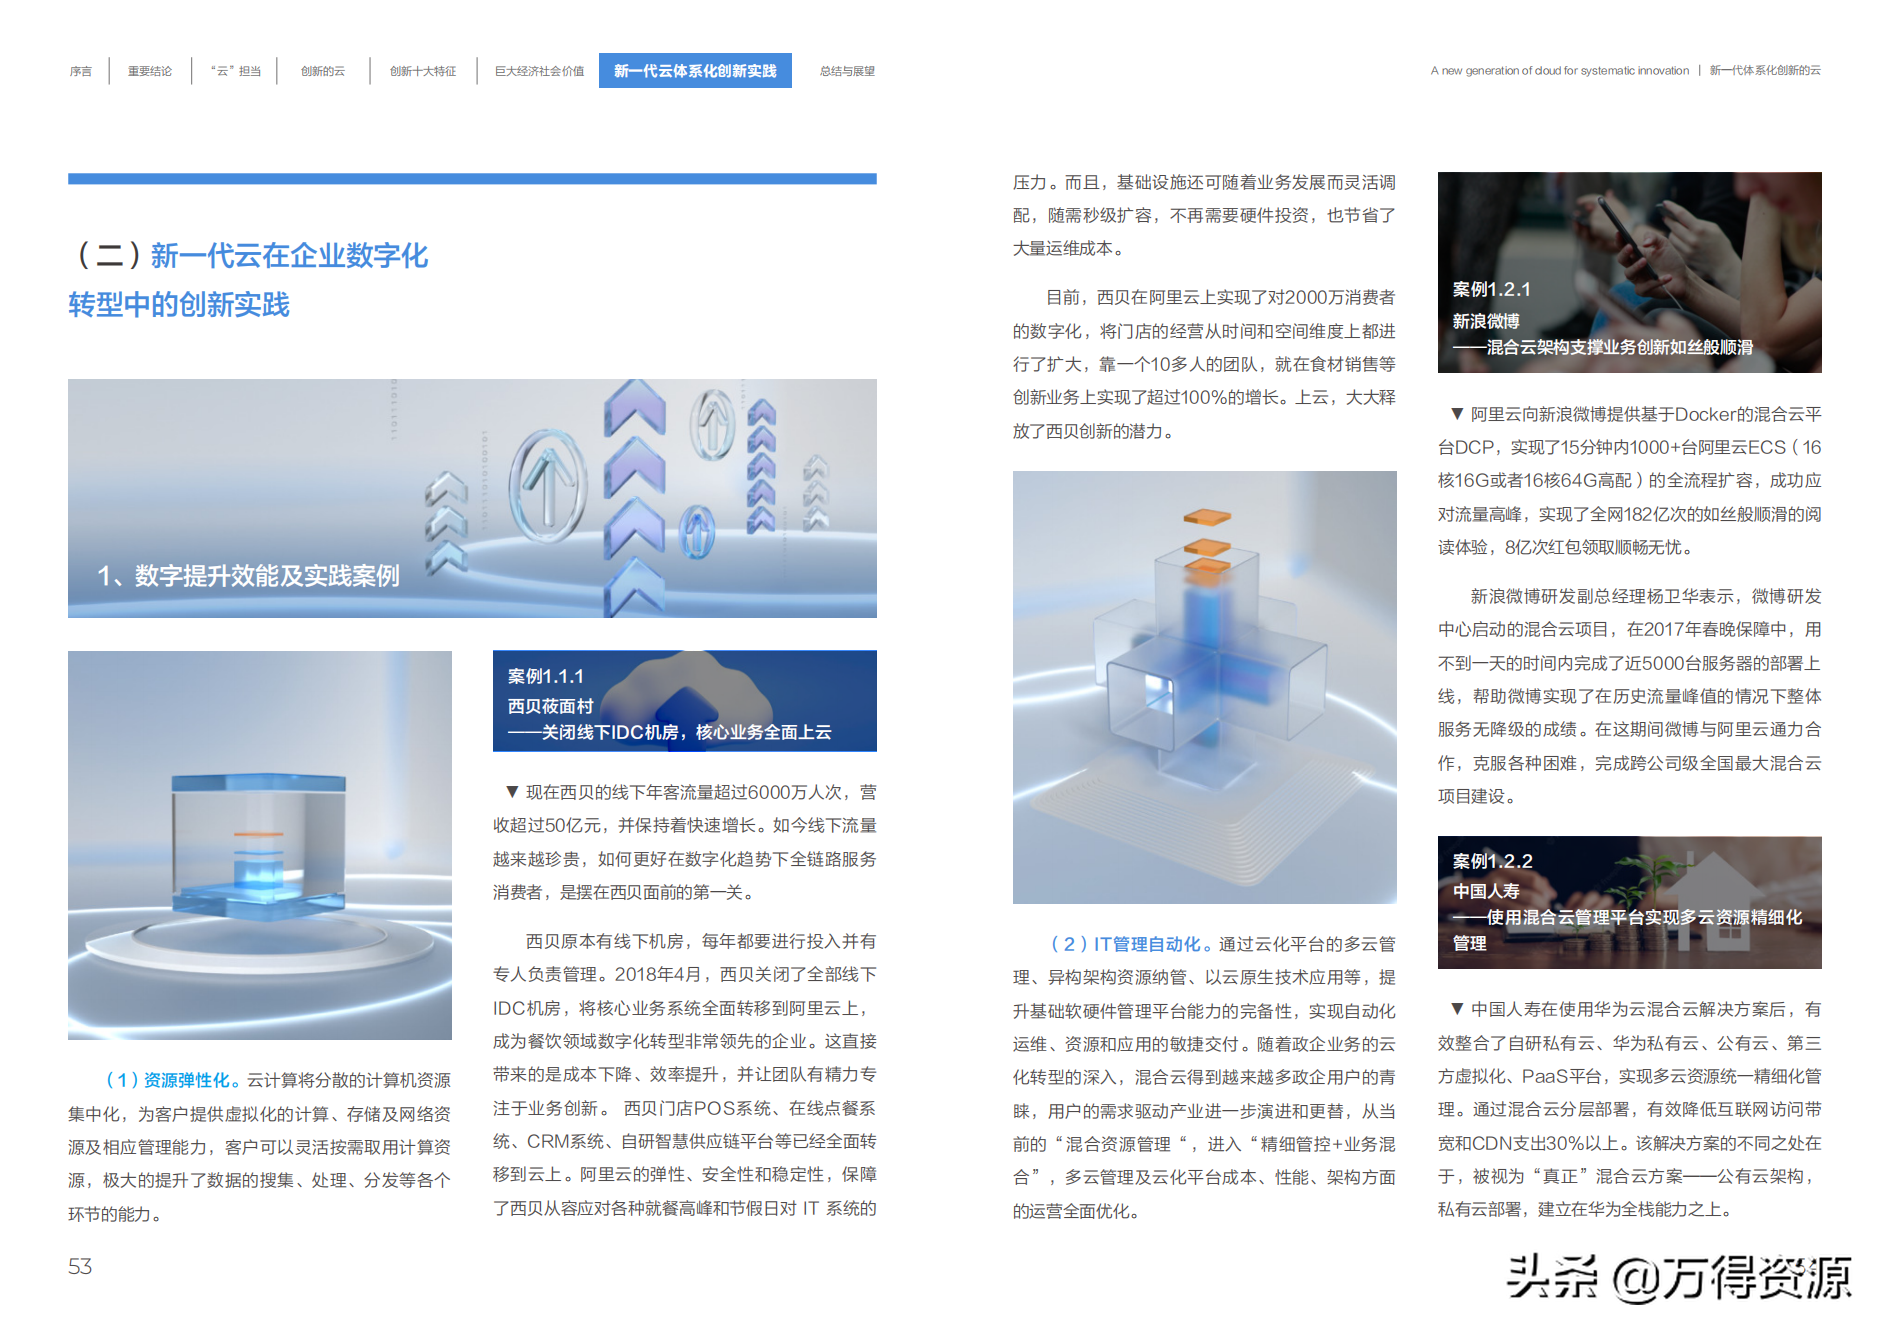Open the 总结与展望 tab
Screen dimensions: 1890x1339
(x=847, y=71)
